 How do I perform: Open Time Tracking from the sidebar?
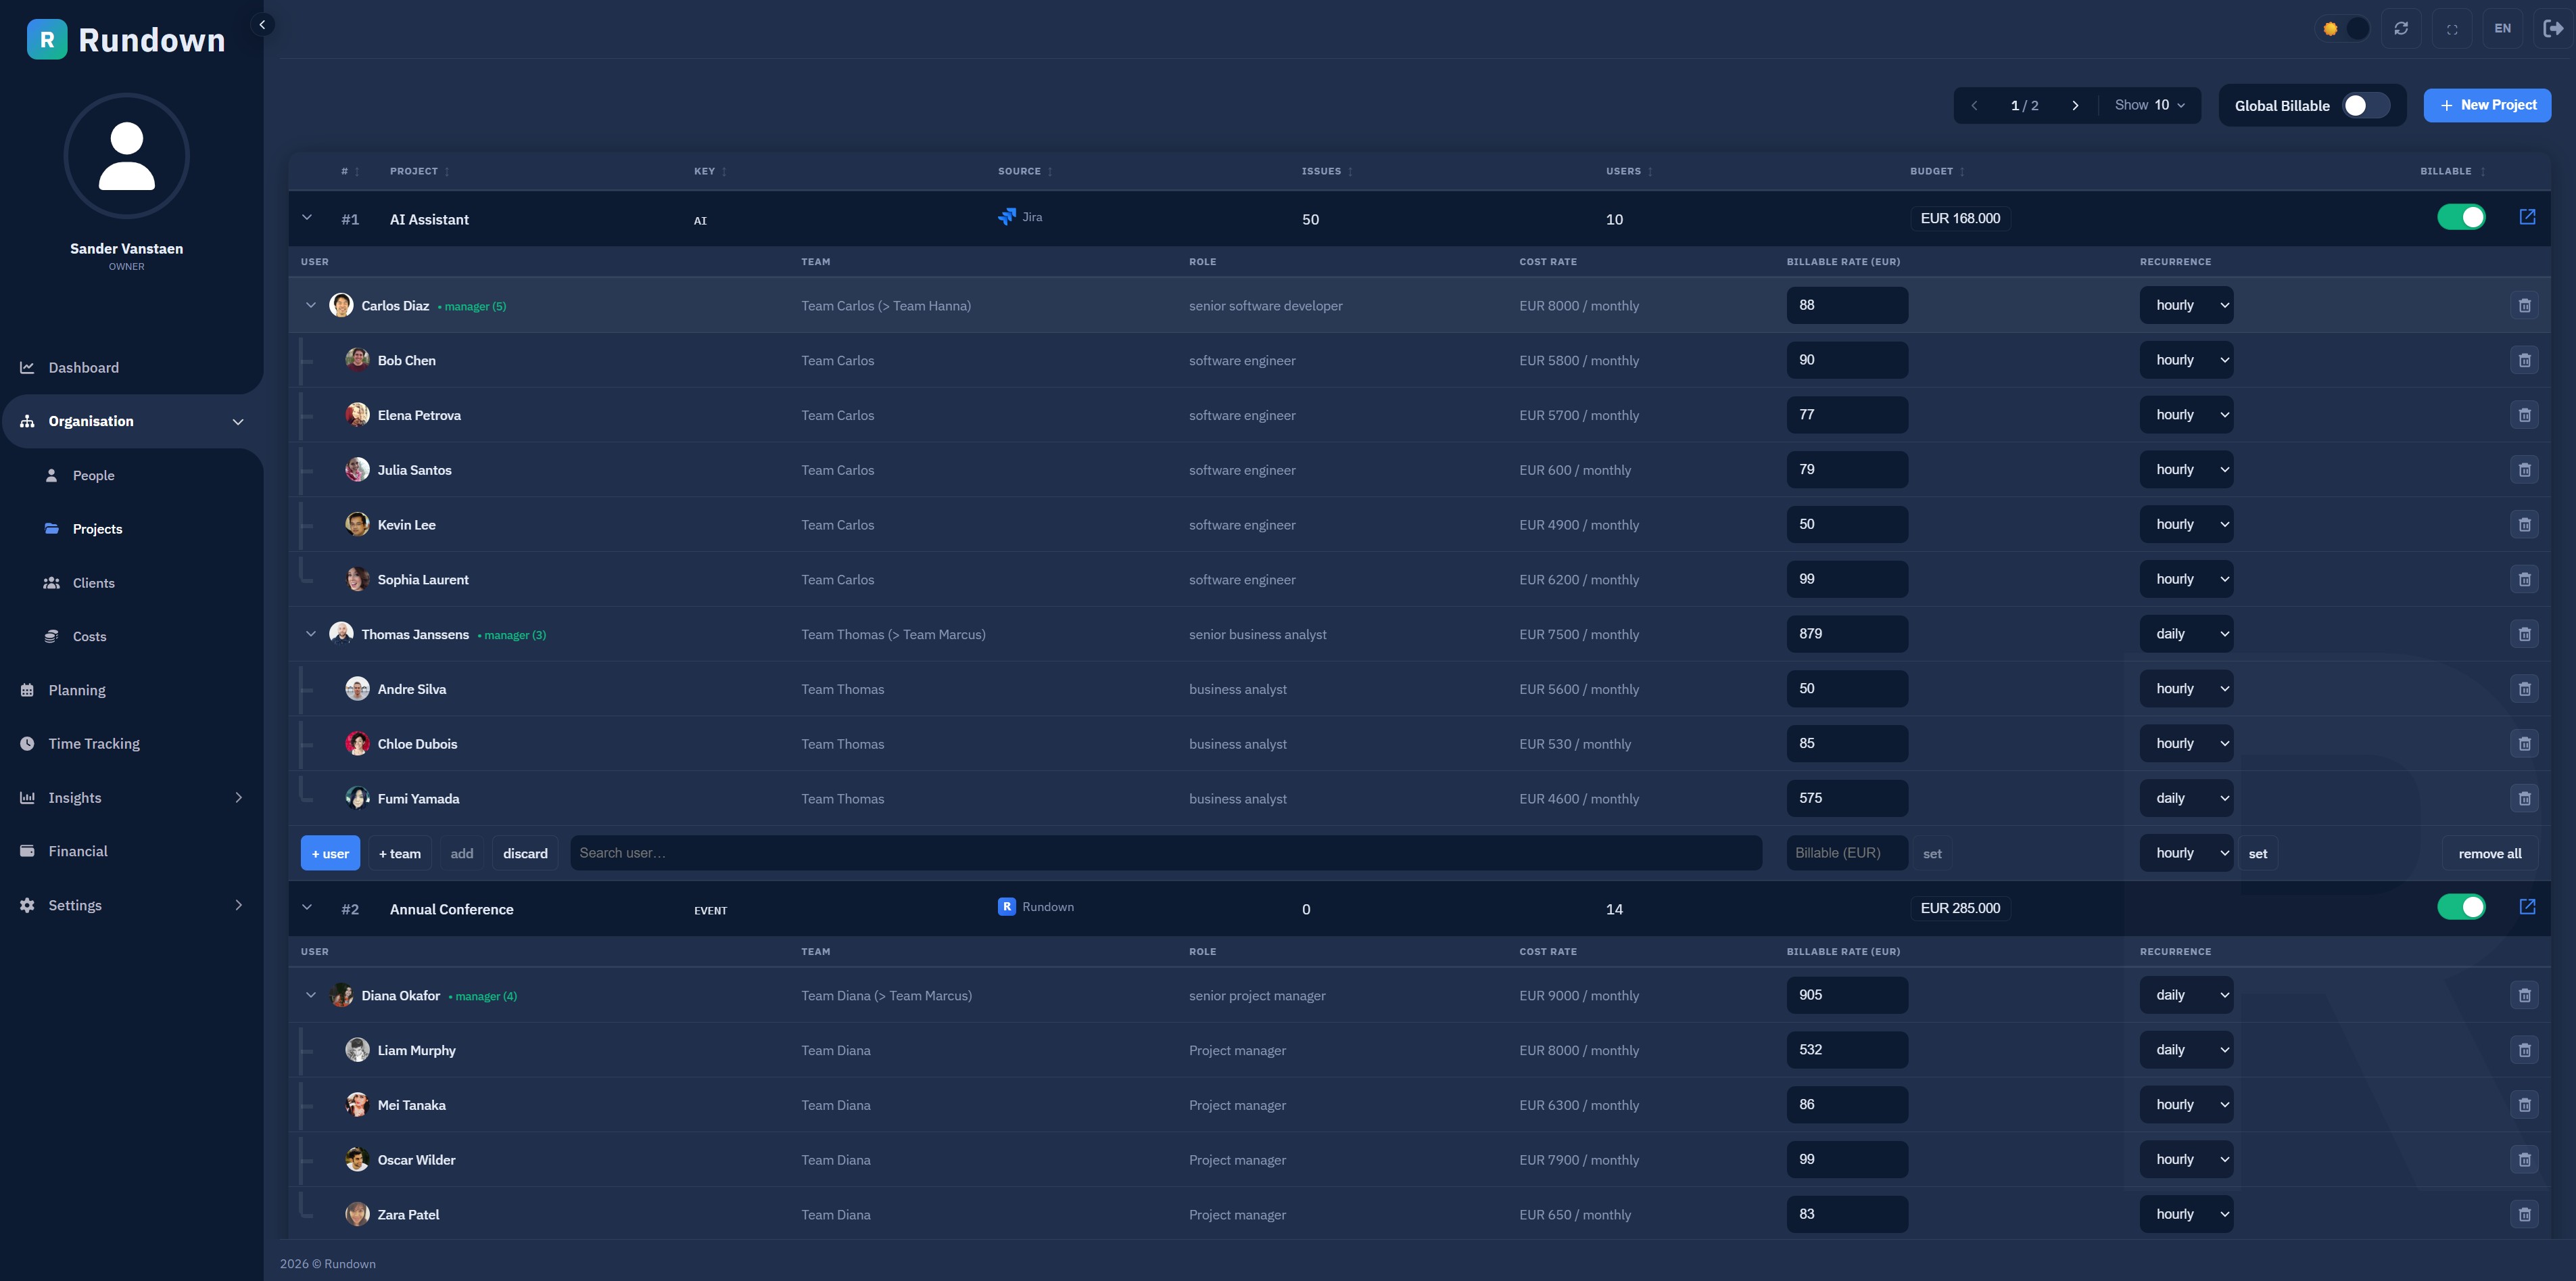coord(94,744)
